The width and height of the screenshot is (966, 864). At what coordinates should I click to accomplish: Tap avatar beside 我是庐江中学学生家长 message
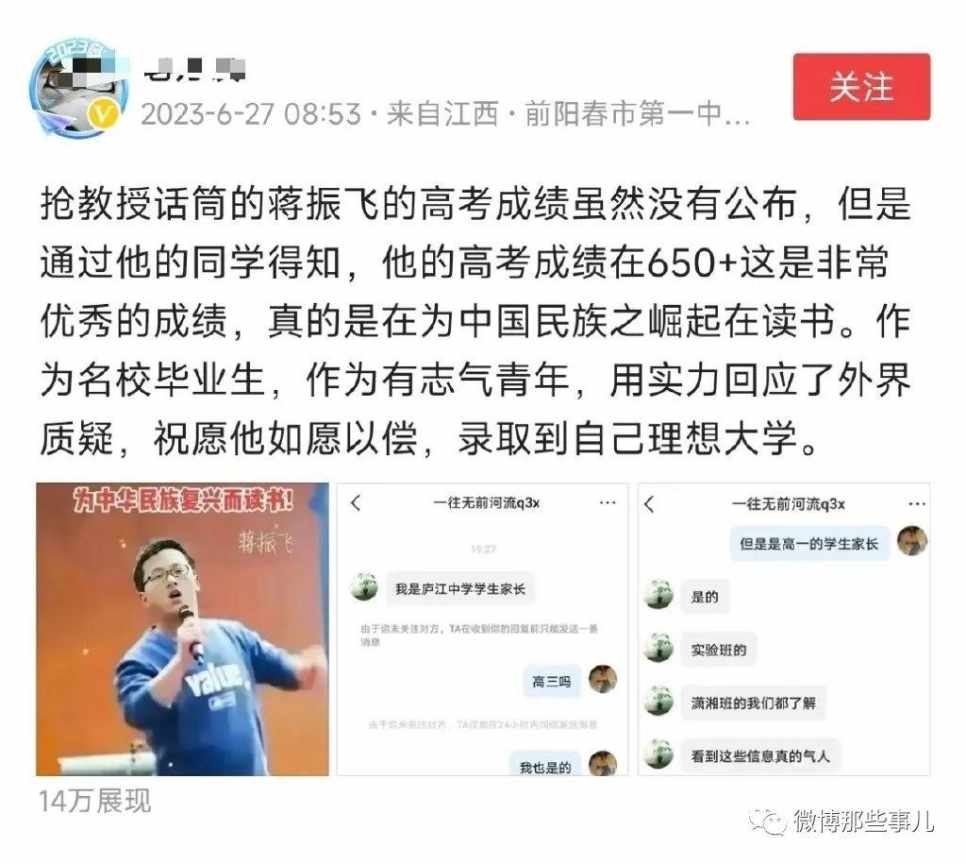click(x=364, y=587)
